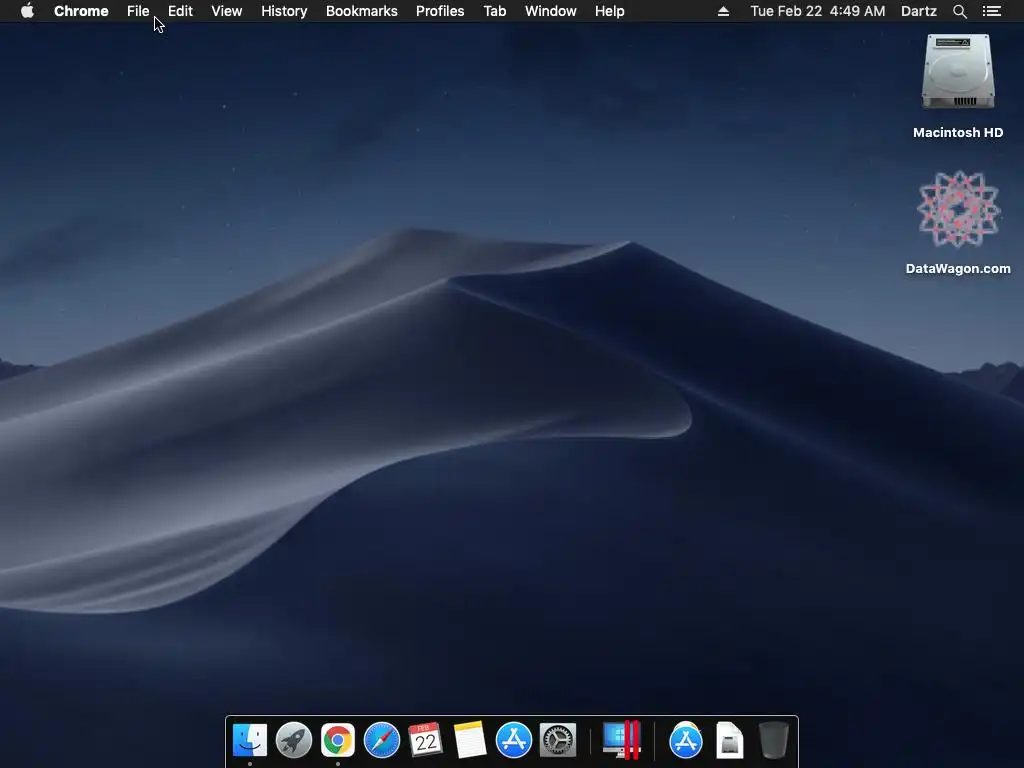The image size is (1024, 768).
Task: Open Finder from the Dock
Action: tap(250, 741)
